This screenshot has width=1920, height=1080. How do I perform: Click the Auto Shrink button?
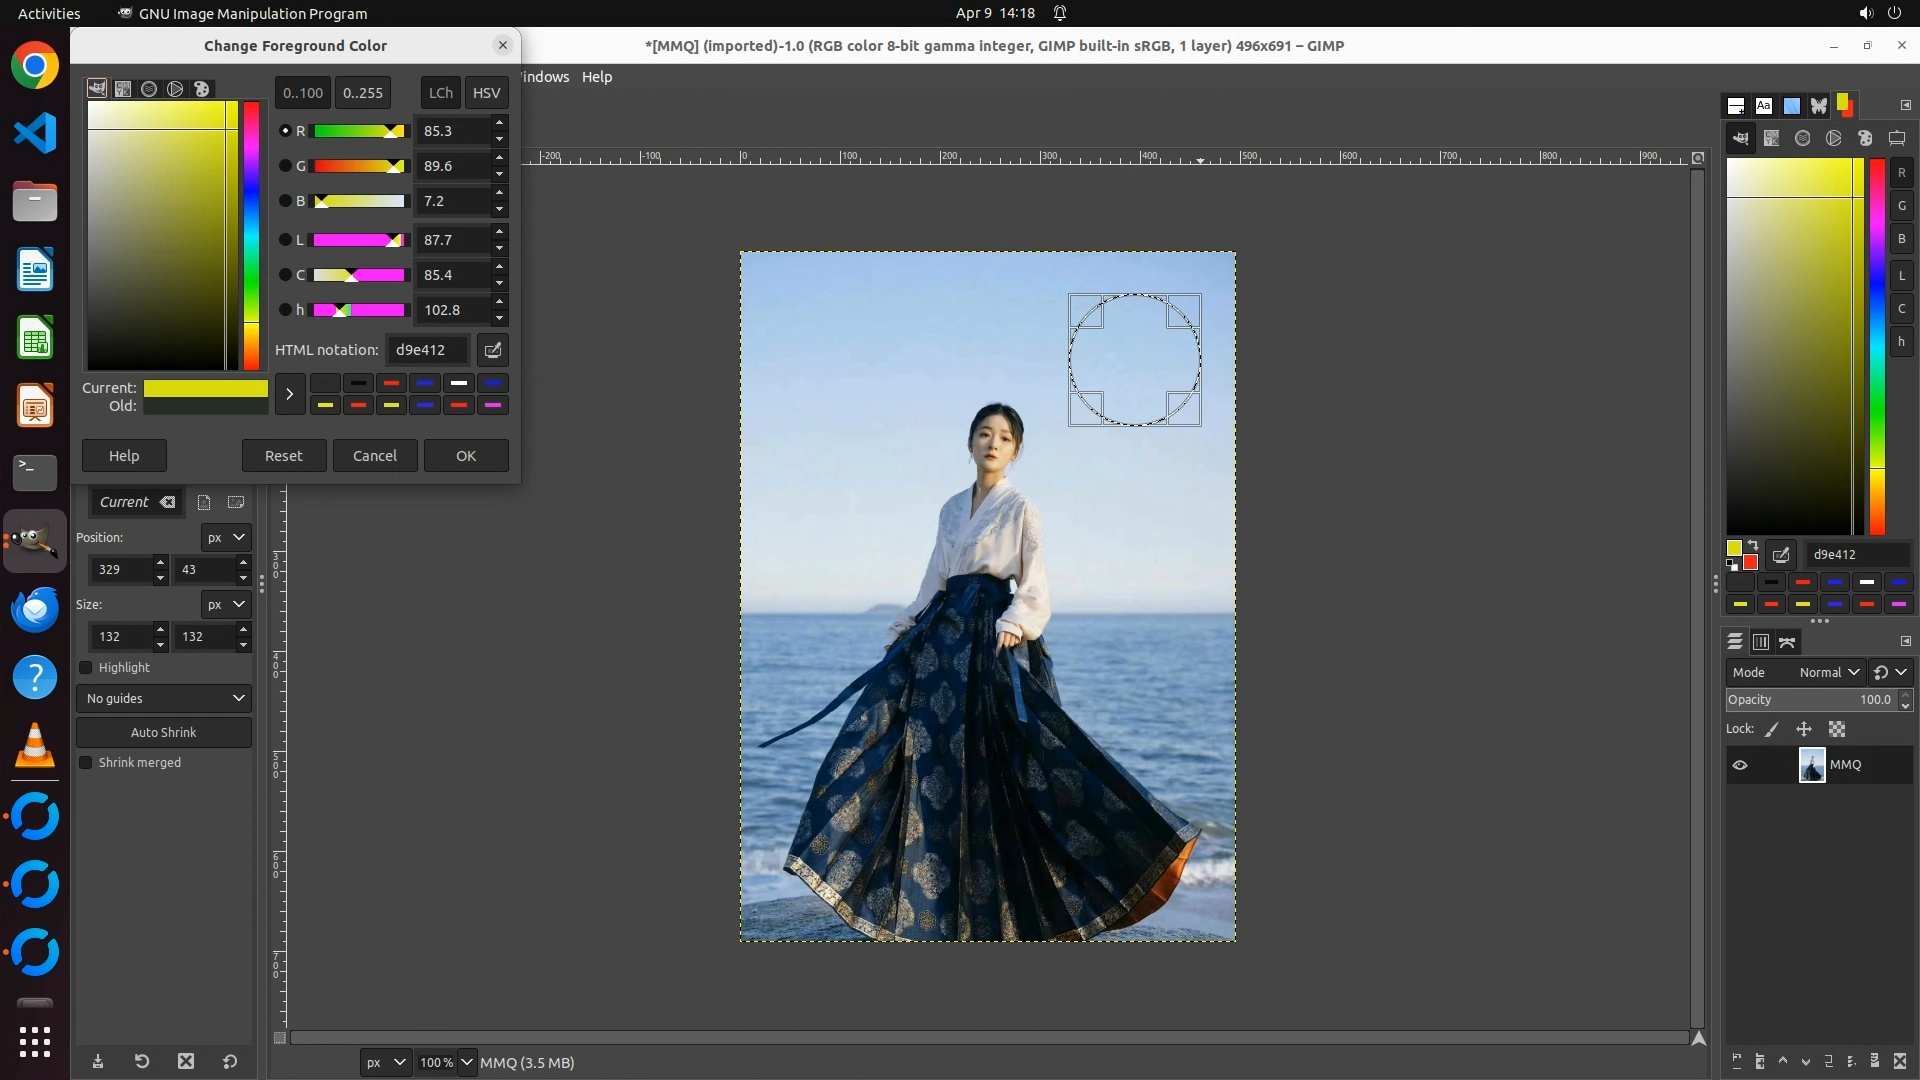164,733
